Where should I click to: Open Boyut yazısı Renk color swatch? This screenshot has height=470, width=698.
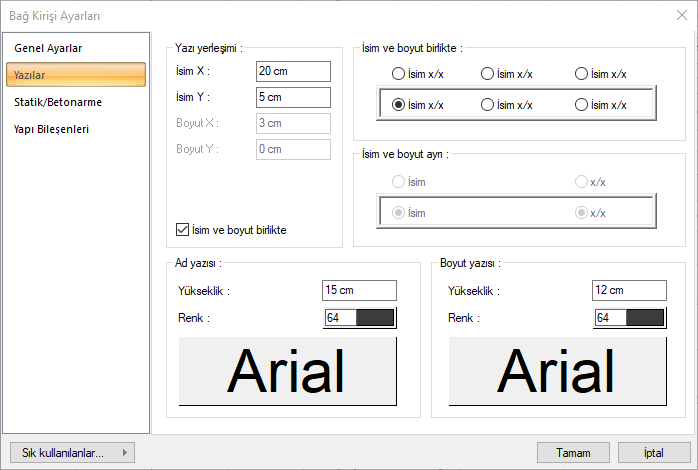pyautogui.click(x=628, y=318)
